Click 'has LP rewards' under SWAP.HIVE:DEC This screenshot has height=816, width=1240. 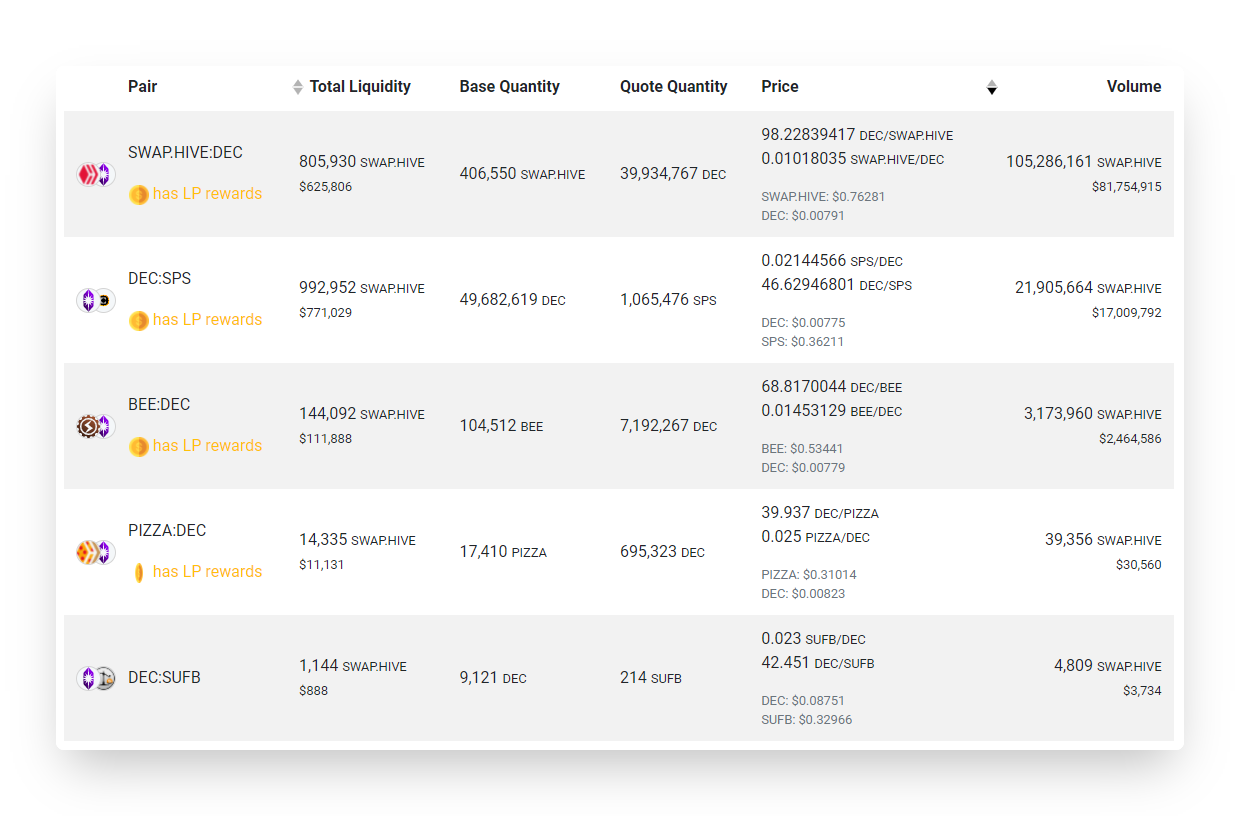207,194
